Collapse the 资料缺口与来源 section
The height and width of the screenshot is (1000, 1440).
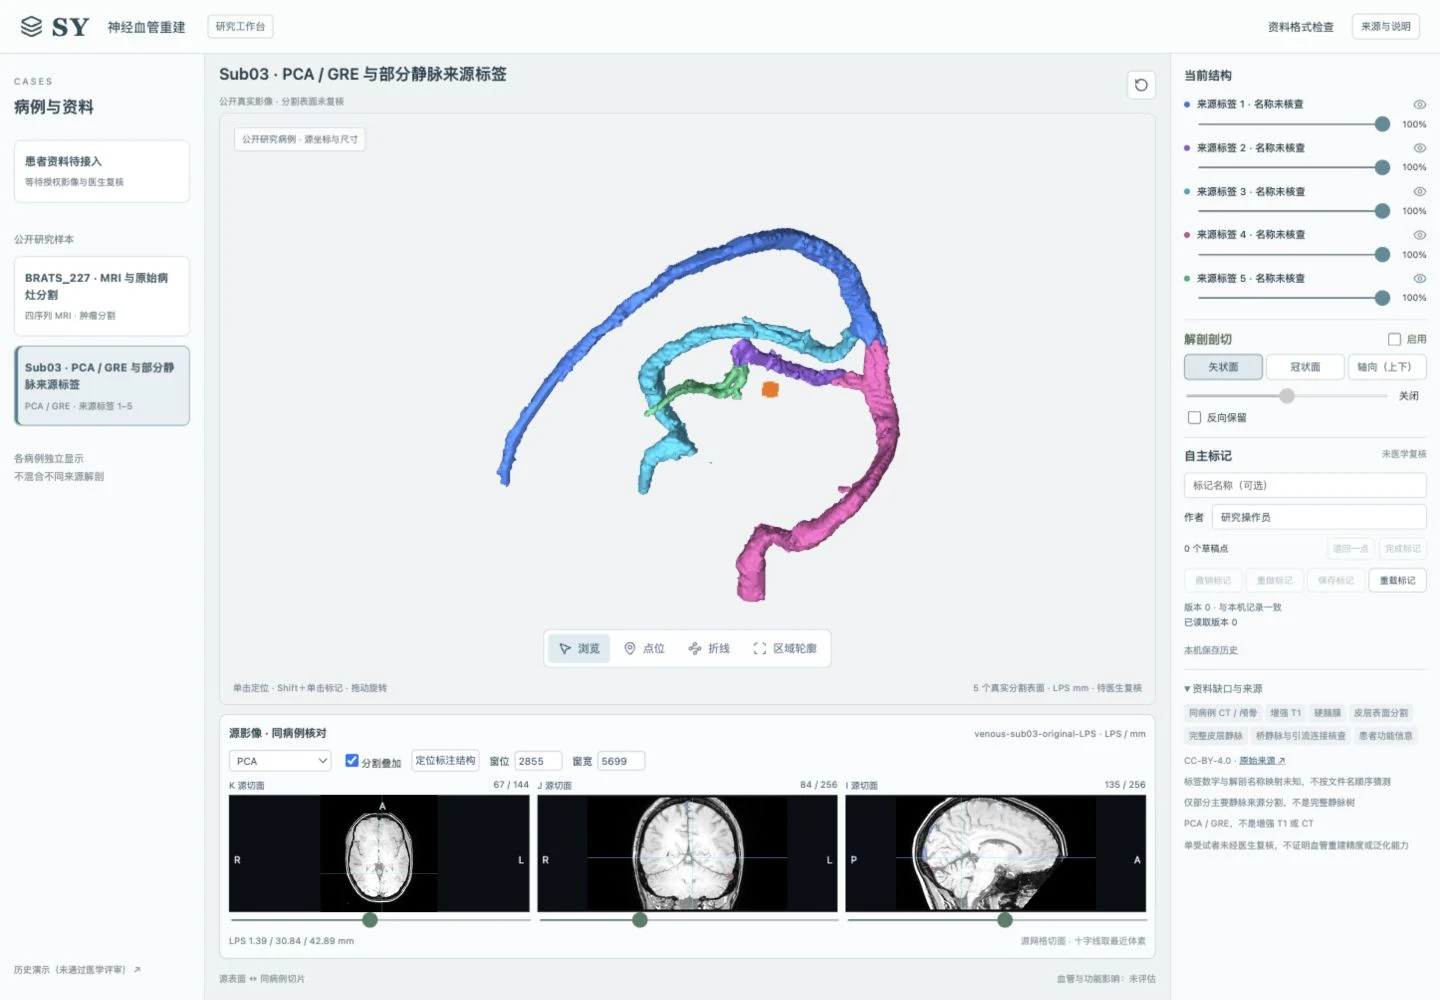(1223, 688)
